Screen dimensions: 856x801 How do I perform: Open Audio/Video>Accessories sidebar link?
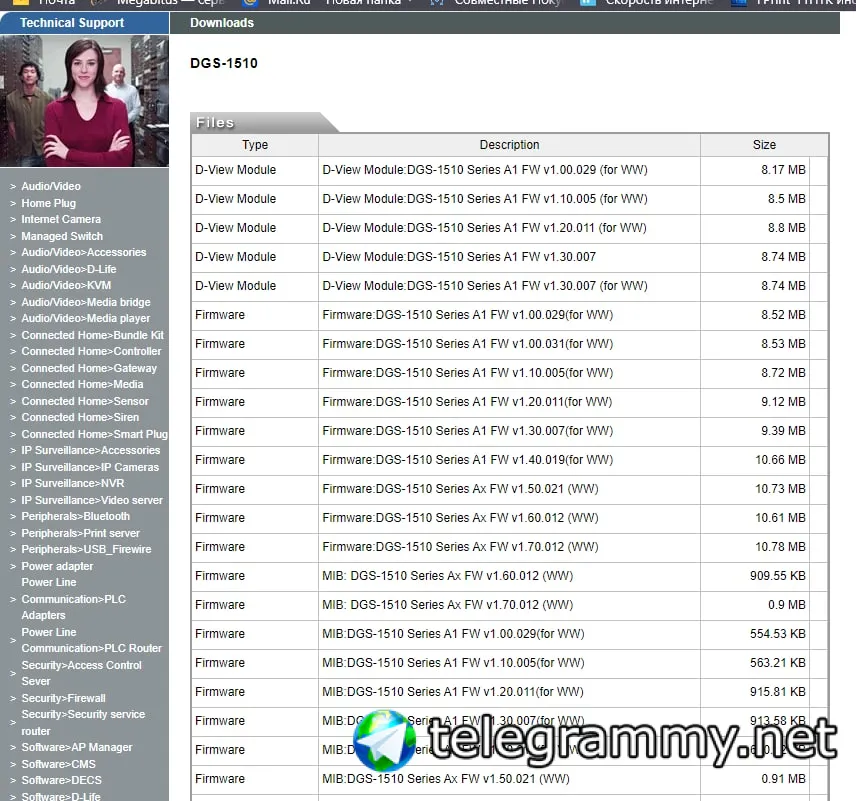84,252
